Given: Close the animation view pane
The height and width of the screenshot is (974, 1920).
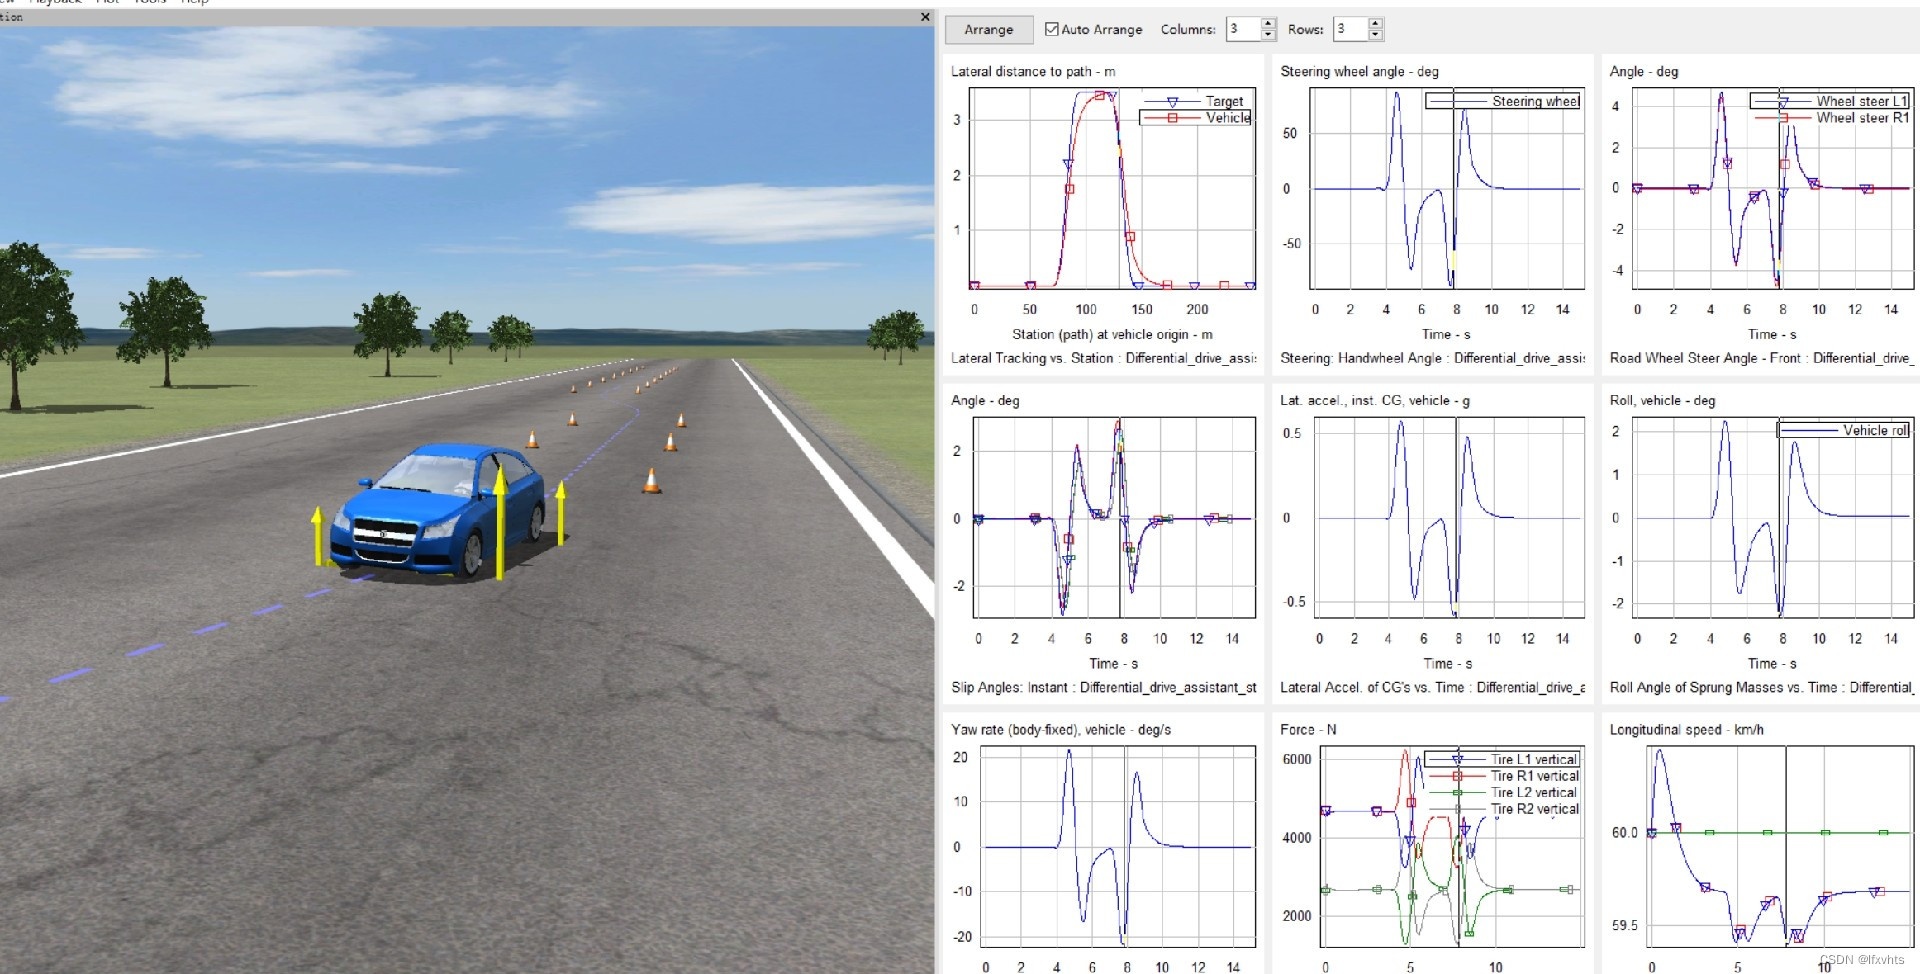Looking at the screenshot, I should click(x=925, y=17).
